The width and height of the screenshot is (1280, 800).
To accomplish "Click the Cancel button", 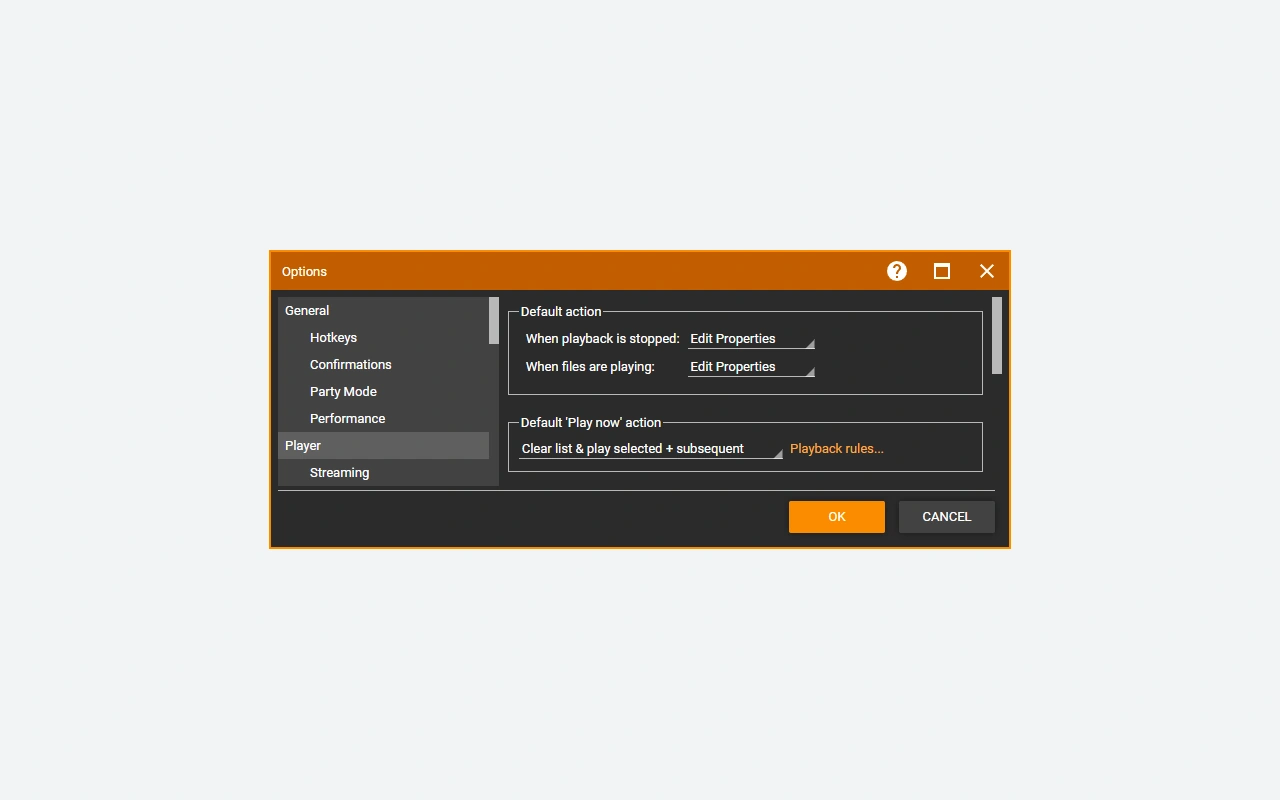I will 947,517.
